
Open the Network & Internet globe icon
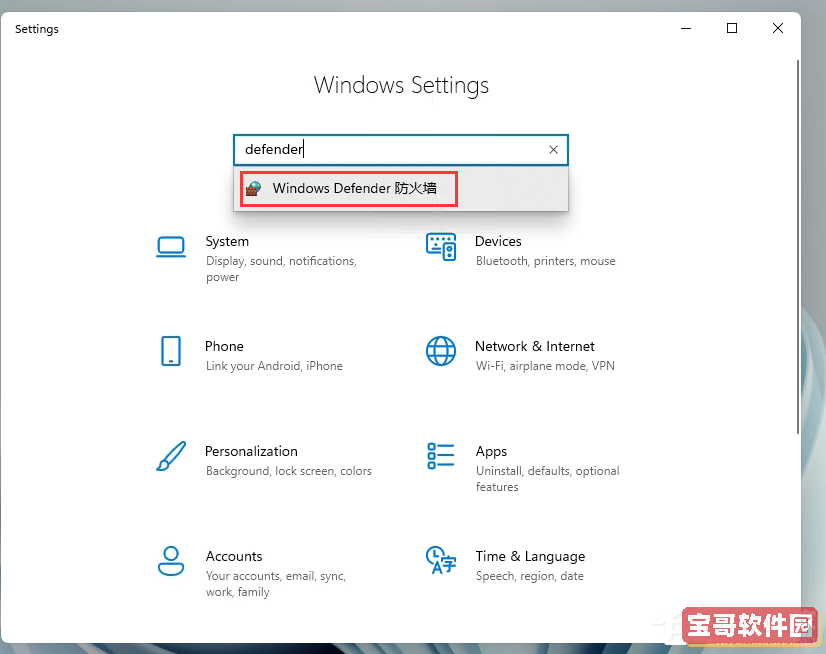click(441, 351)
